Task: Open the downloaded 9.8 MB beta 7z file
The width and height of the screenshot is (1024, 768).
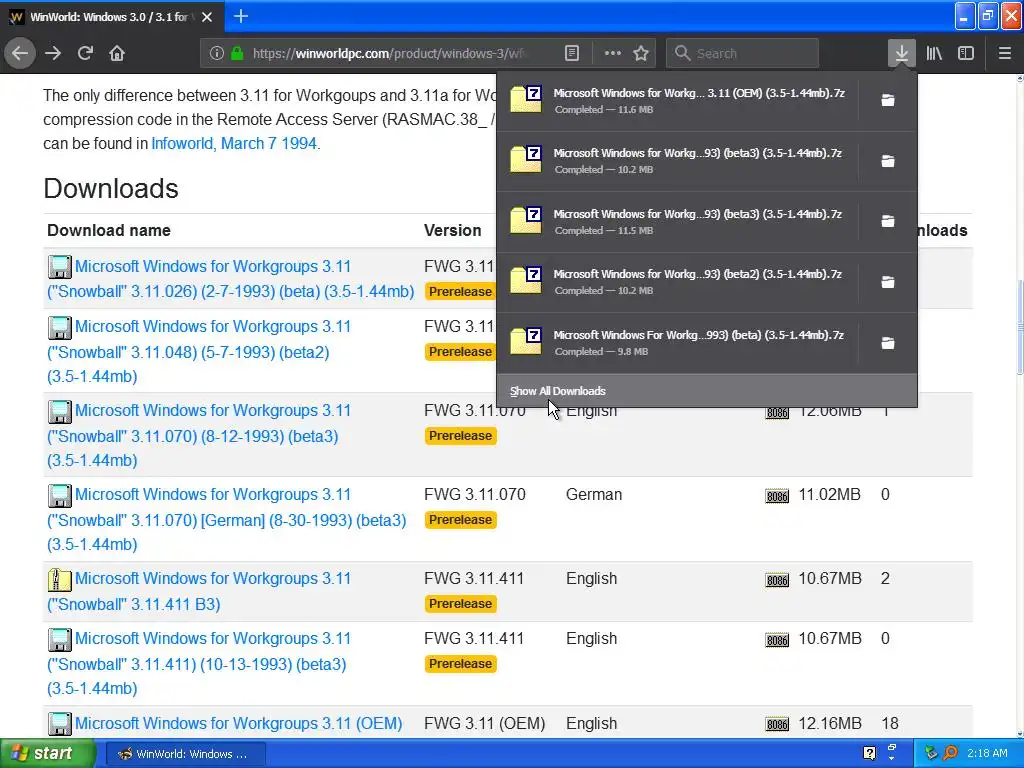Action: (677, 343)
